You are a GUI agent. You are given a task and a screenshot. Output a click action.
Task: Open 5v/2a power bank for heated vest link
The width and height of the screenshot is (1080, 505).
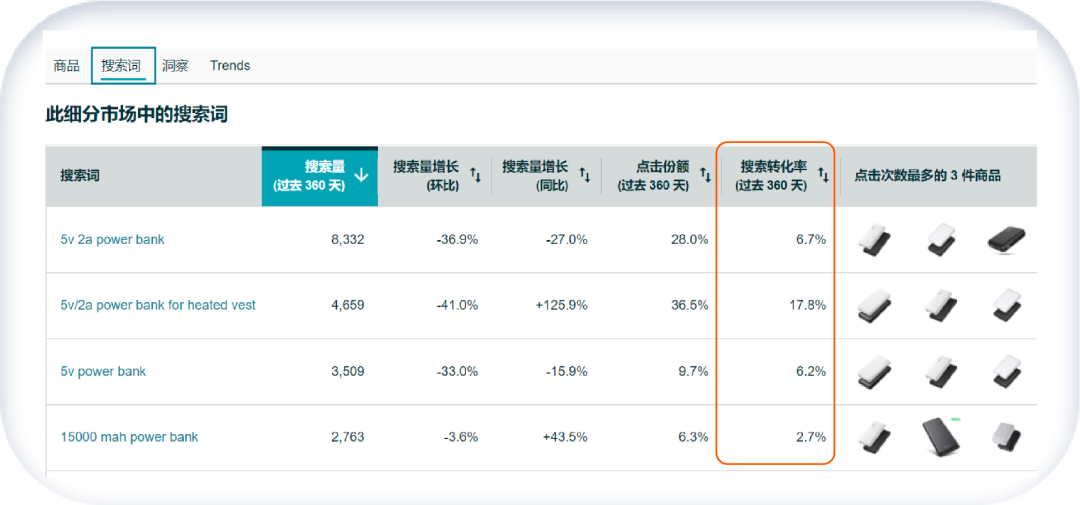tap(158, 305)
